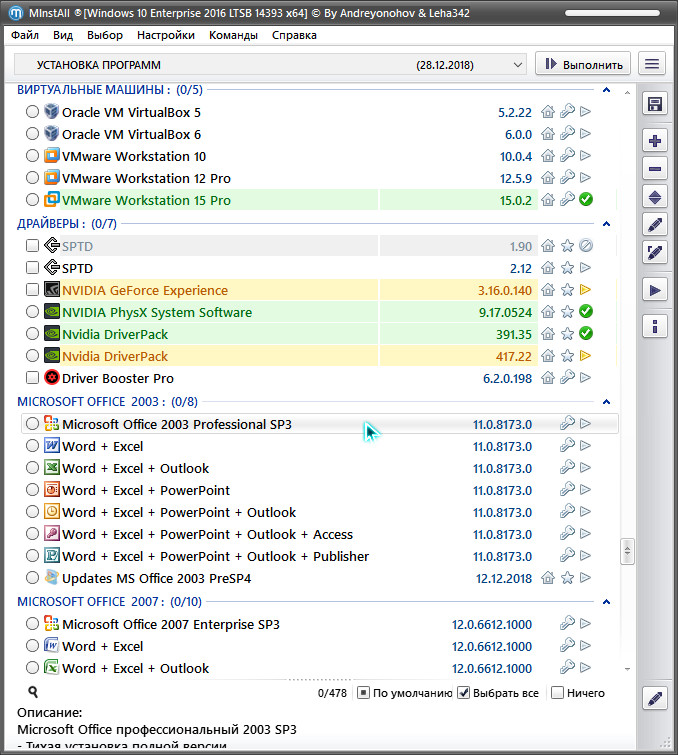678x755 pixels.
Task: Click home icon for VMware Workstation 15 Pro
Action: point(548,200)
